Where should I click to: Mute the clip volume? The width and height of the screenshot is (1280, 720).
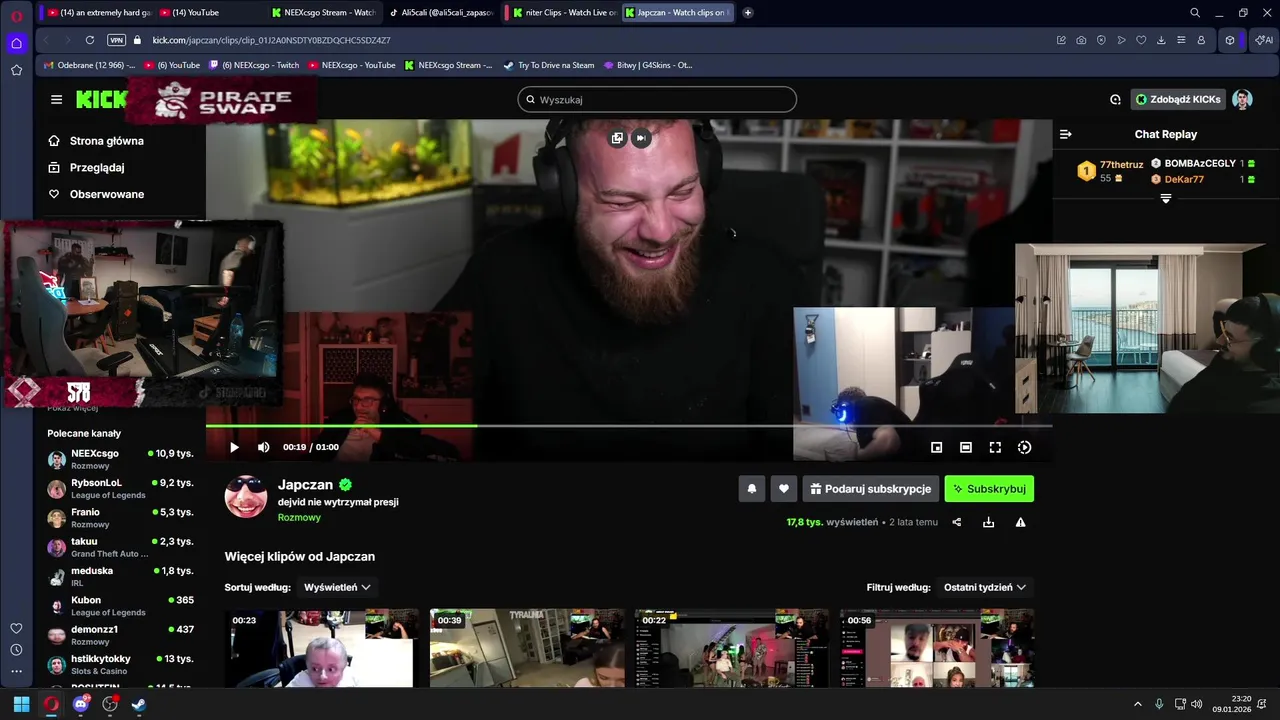tap(263, 447)
